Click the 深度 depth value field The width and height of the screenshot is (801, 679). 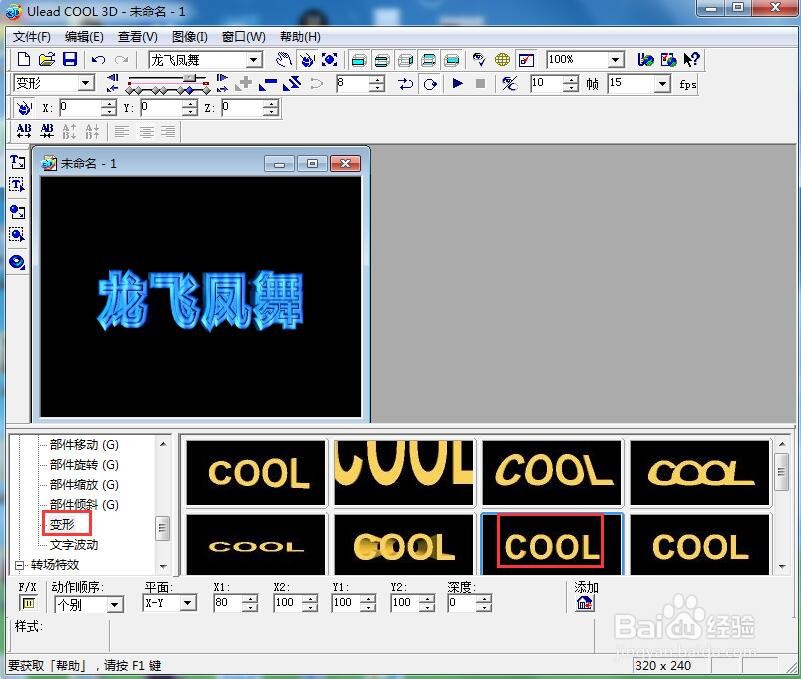pyautogui.click(x=462, y=603)
